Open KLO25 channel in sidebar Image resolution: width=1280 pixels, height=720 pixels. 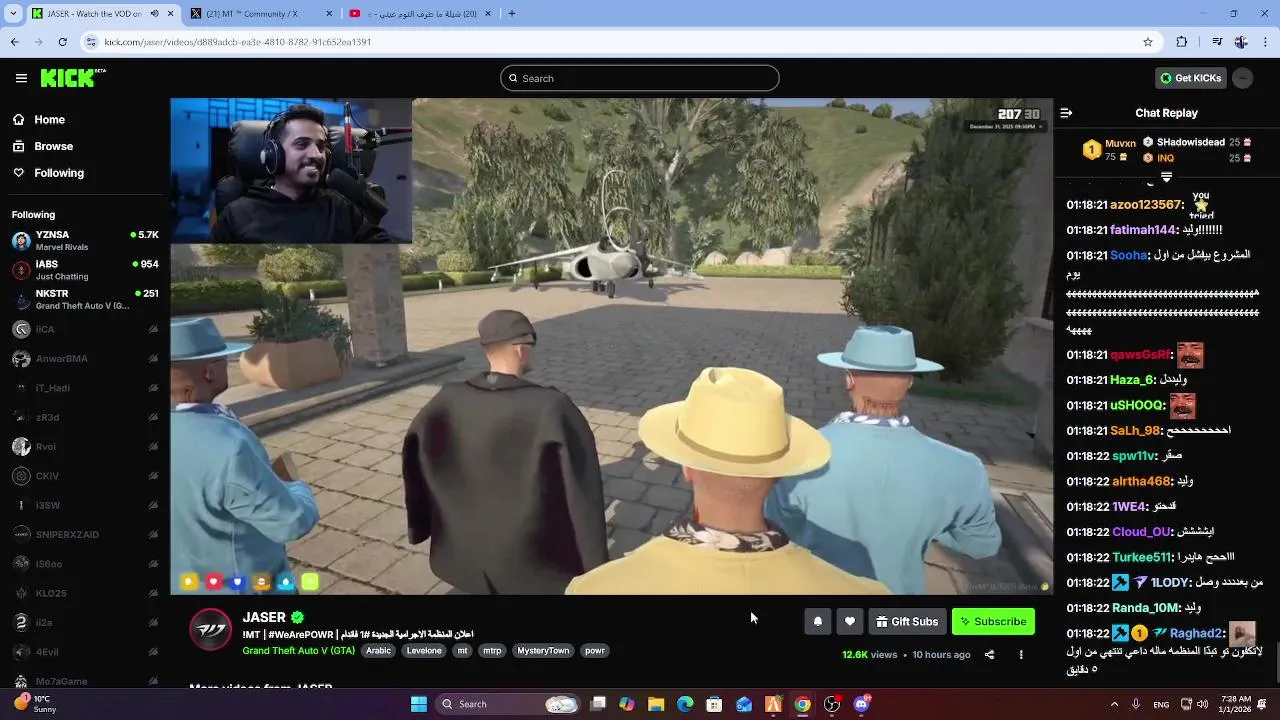coord(85,593)
